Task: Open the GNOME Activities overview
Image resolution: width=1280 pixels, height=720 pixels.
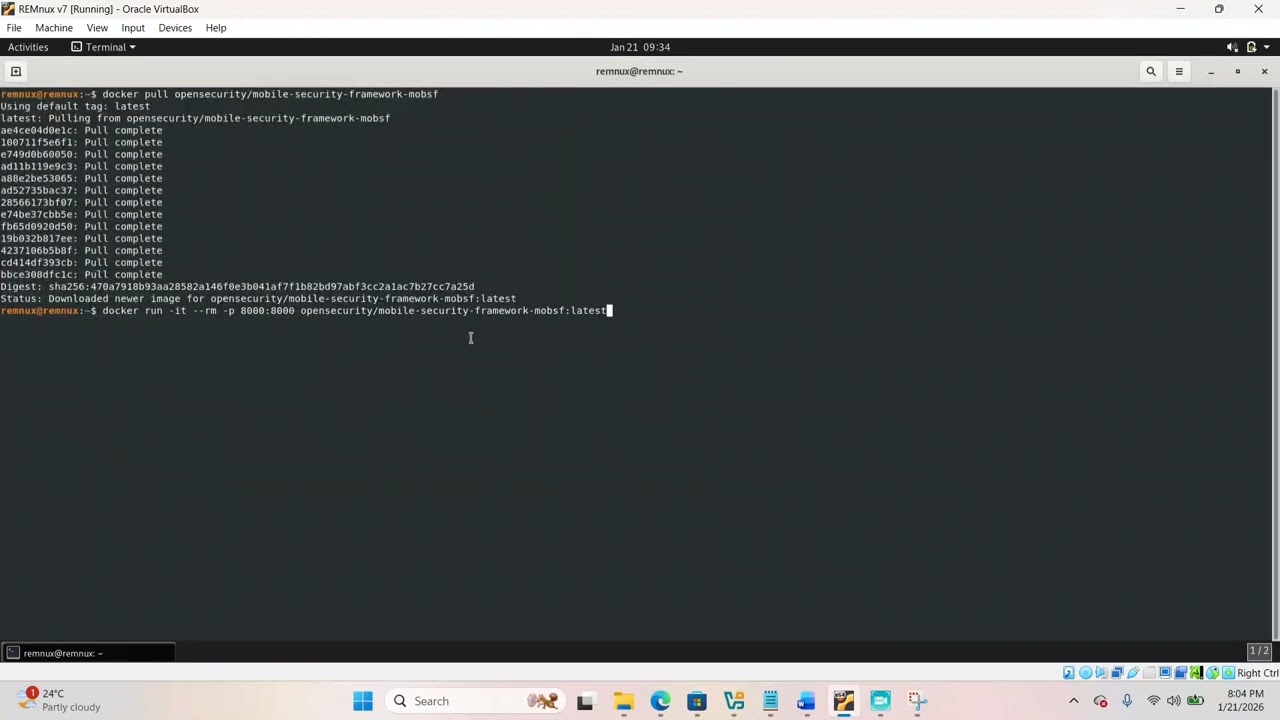Action: click(28, 47)
